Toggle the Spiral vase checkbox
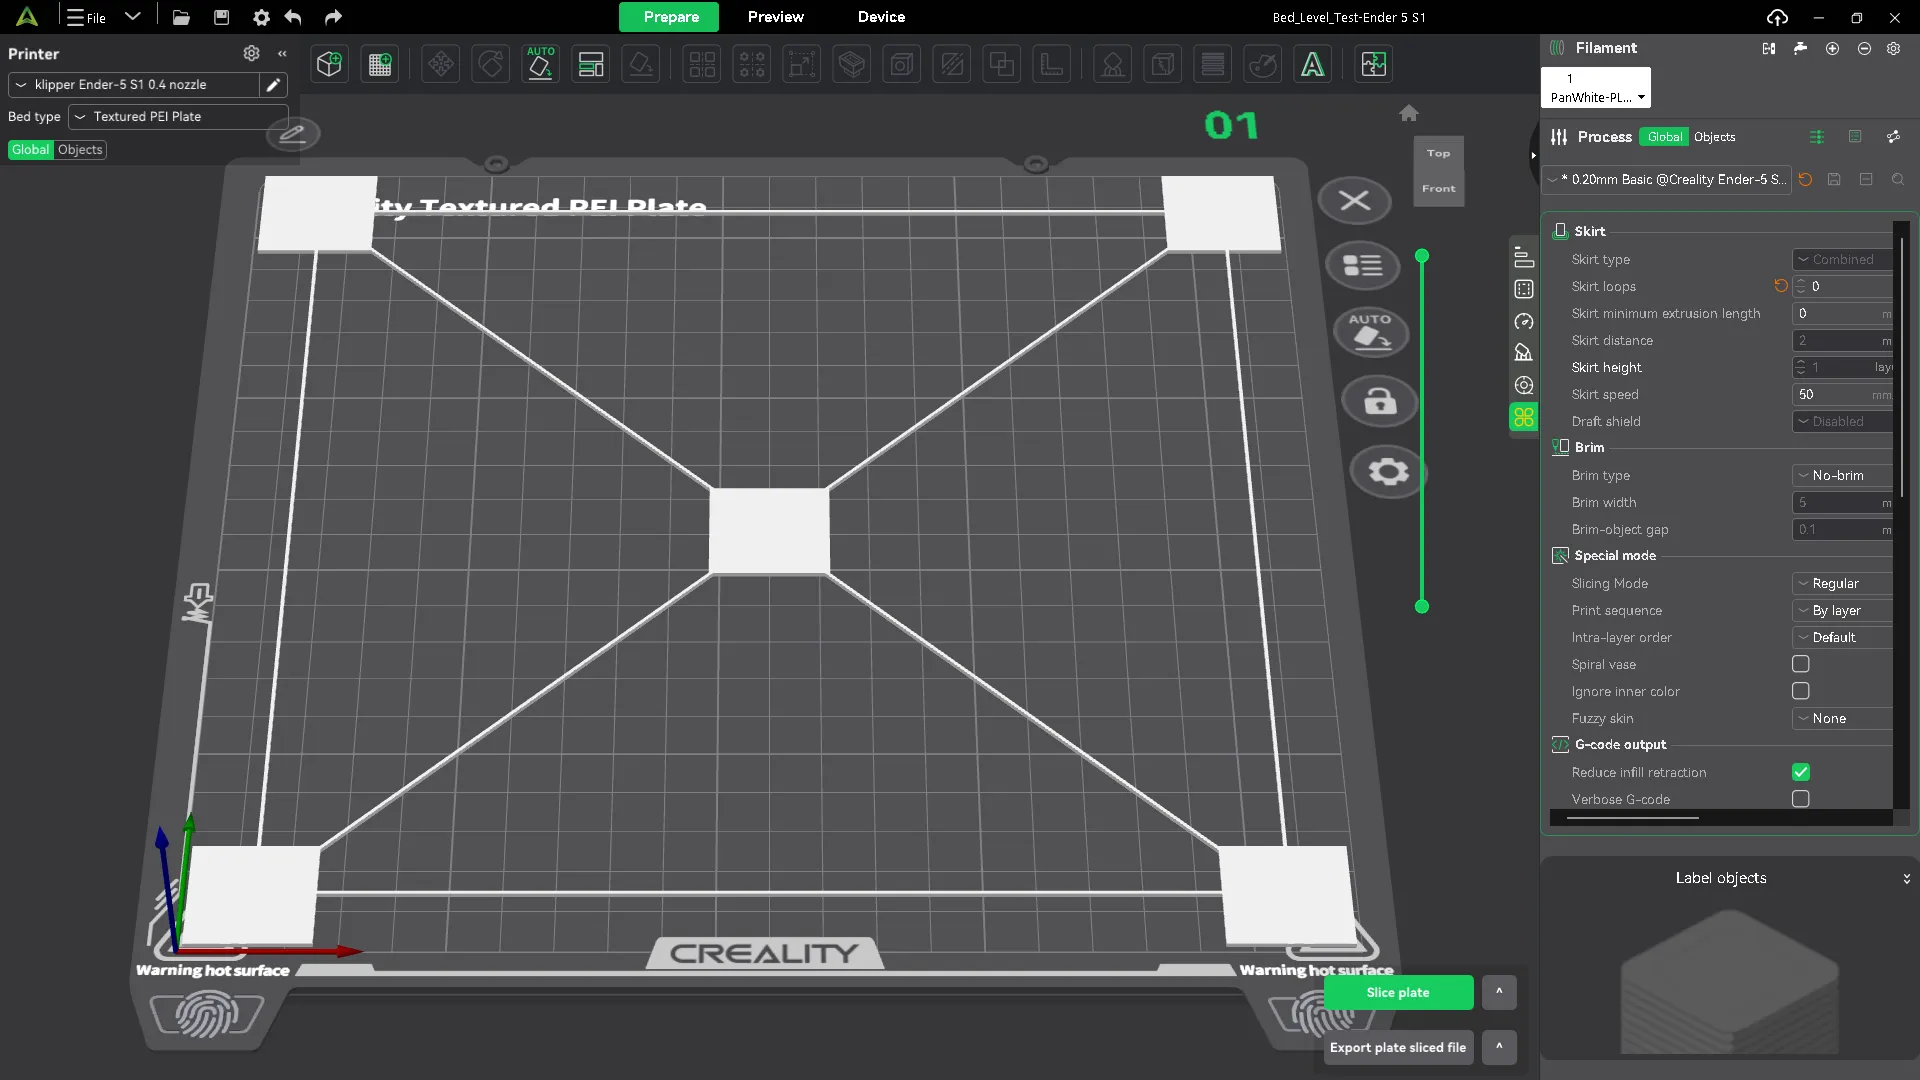The image size is (1920, 1080). tap(1801, 664)
